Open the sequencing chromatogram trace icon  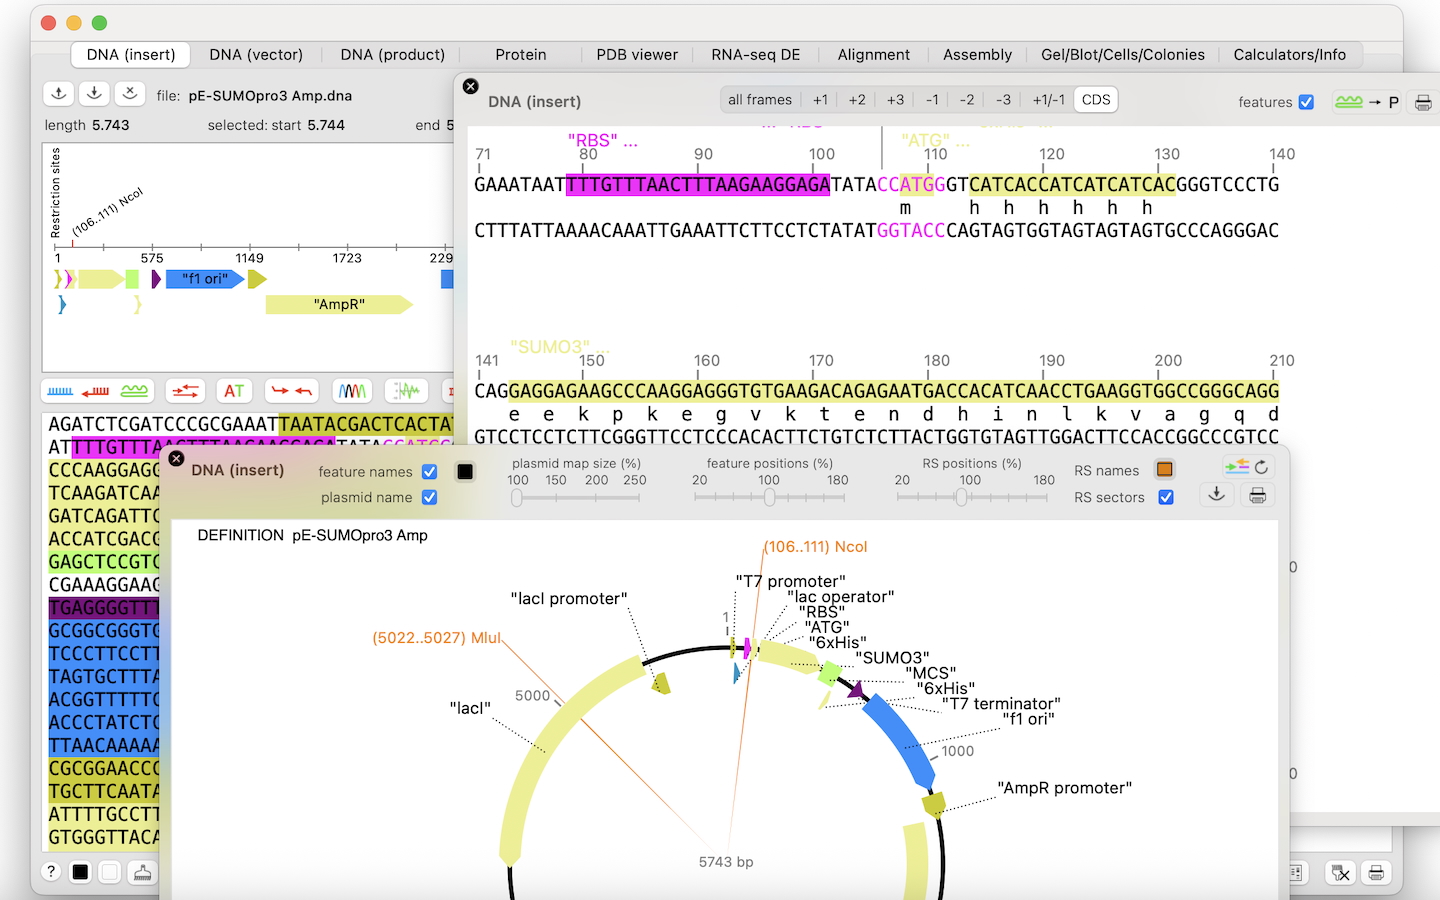(352, 391)
